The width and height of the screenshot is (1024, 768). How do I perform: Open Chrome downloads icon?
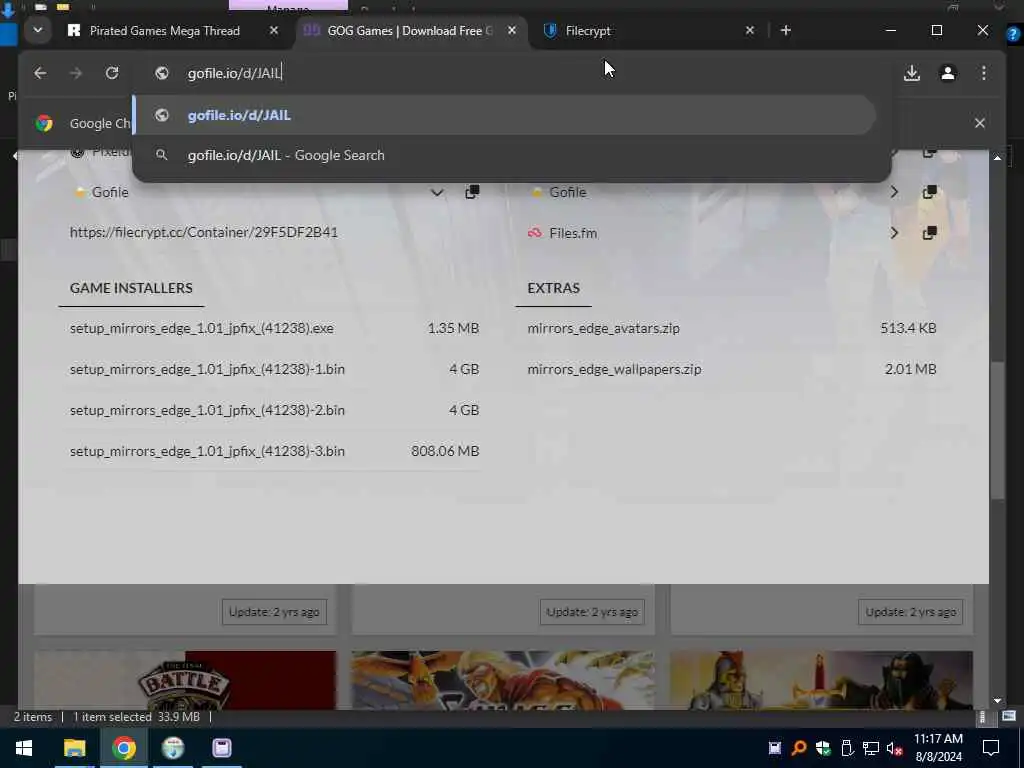pos(912,73)
